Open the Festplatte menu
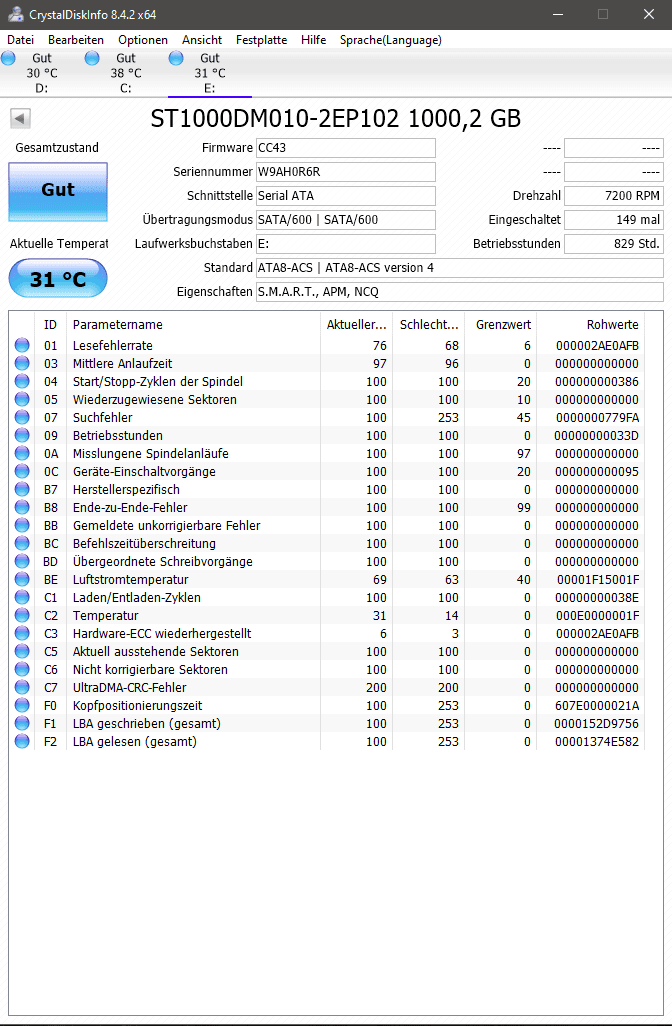The image size is (672, 1026). (262, 40)
